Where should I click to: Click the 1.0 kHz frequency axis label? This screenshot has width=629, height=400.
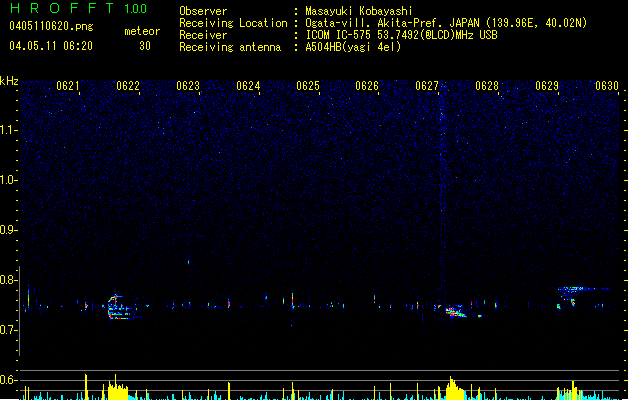pyautogui.click(x=8, y=180)
